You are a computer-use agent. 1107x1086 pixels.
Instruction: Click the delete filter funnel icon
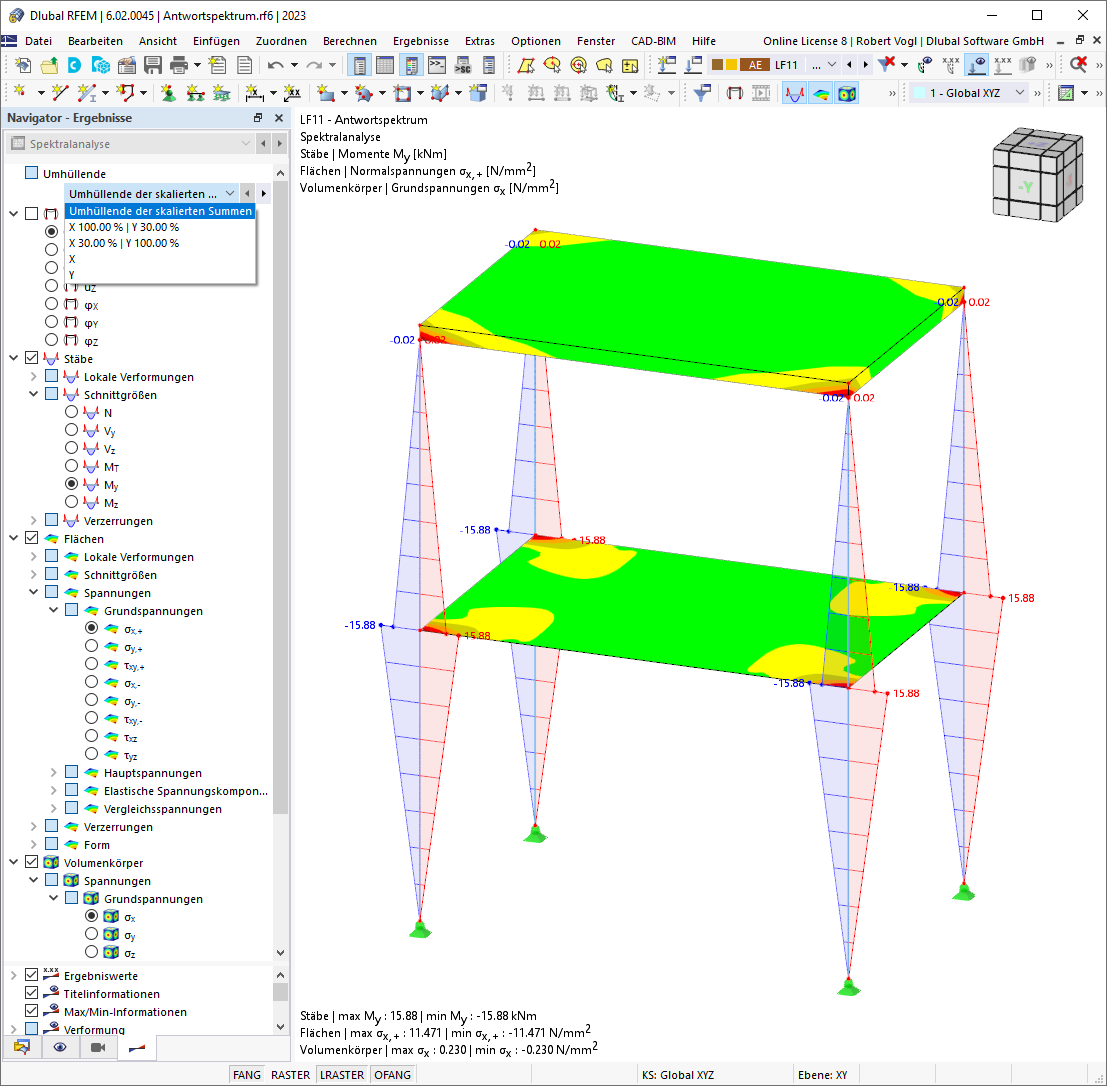pyautogui.click(x=886, y=65)
